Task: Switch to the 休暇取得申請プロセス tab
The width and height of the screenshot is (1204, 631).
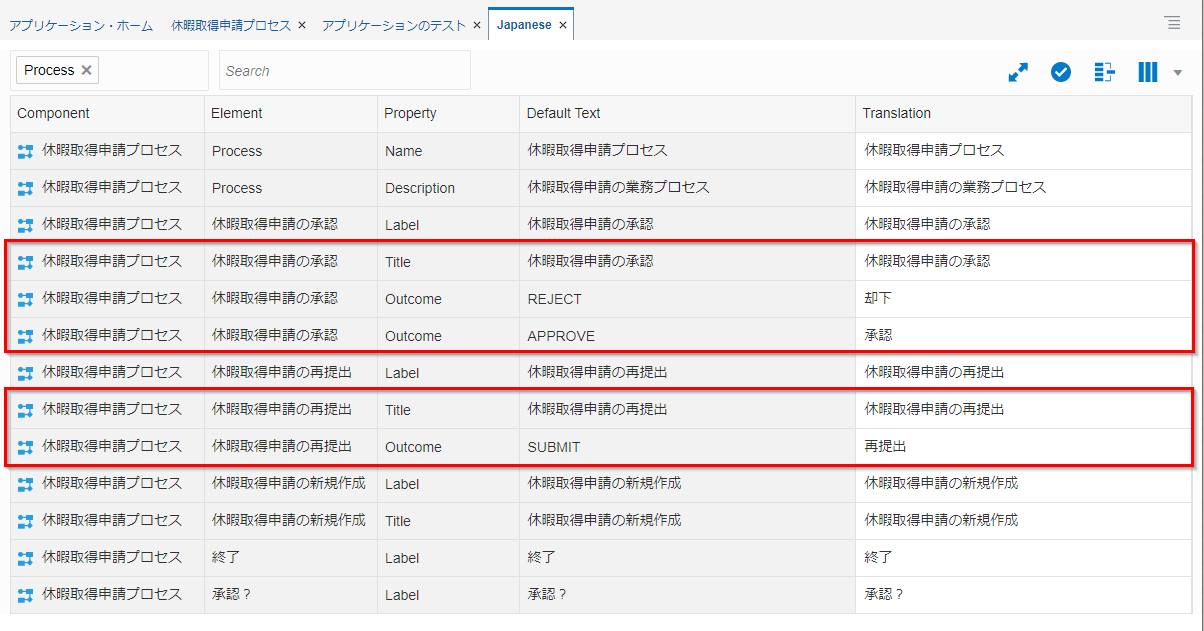Action: pos(231,25)
